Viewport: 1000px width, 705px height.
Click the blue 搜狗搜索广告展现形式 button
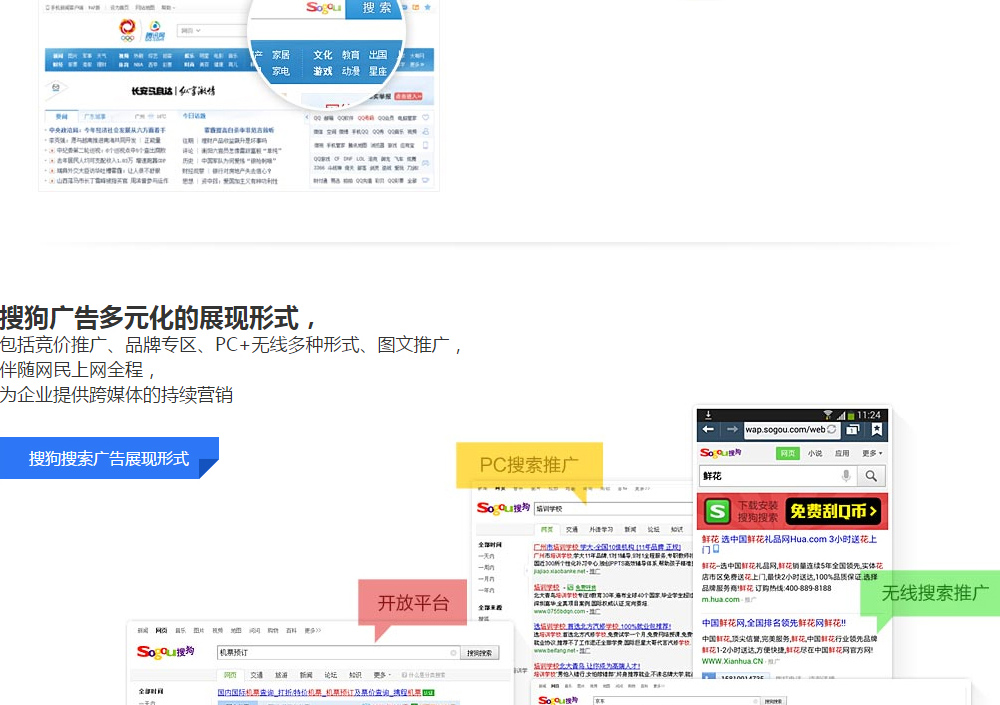coord(109,457)
